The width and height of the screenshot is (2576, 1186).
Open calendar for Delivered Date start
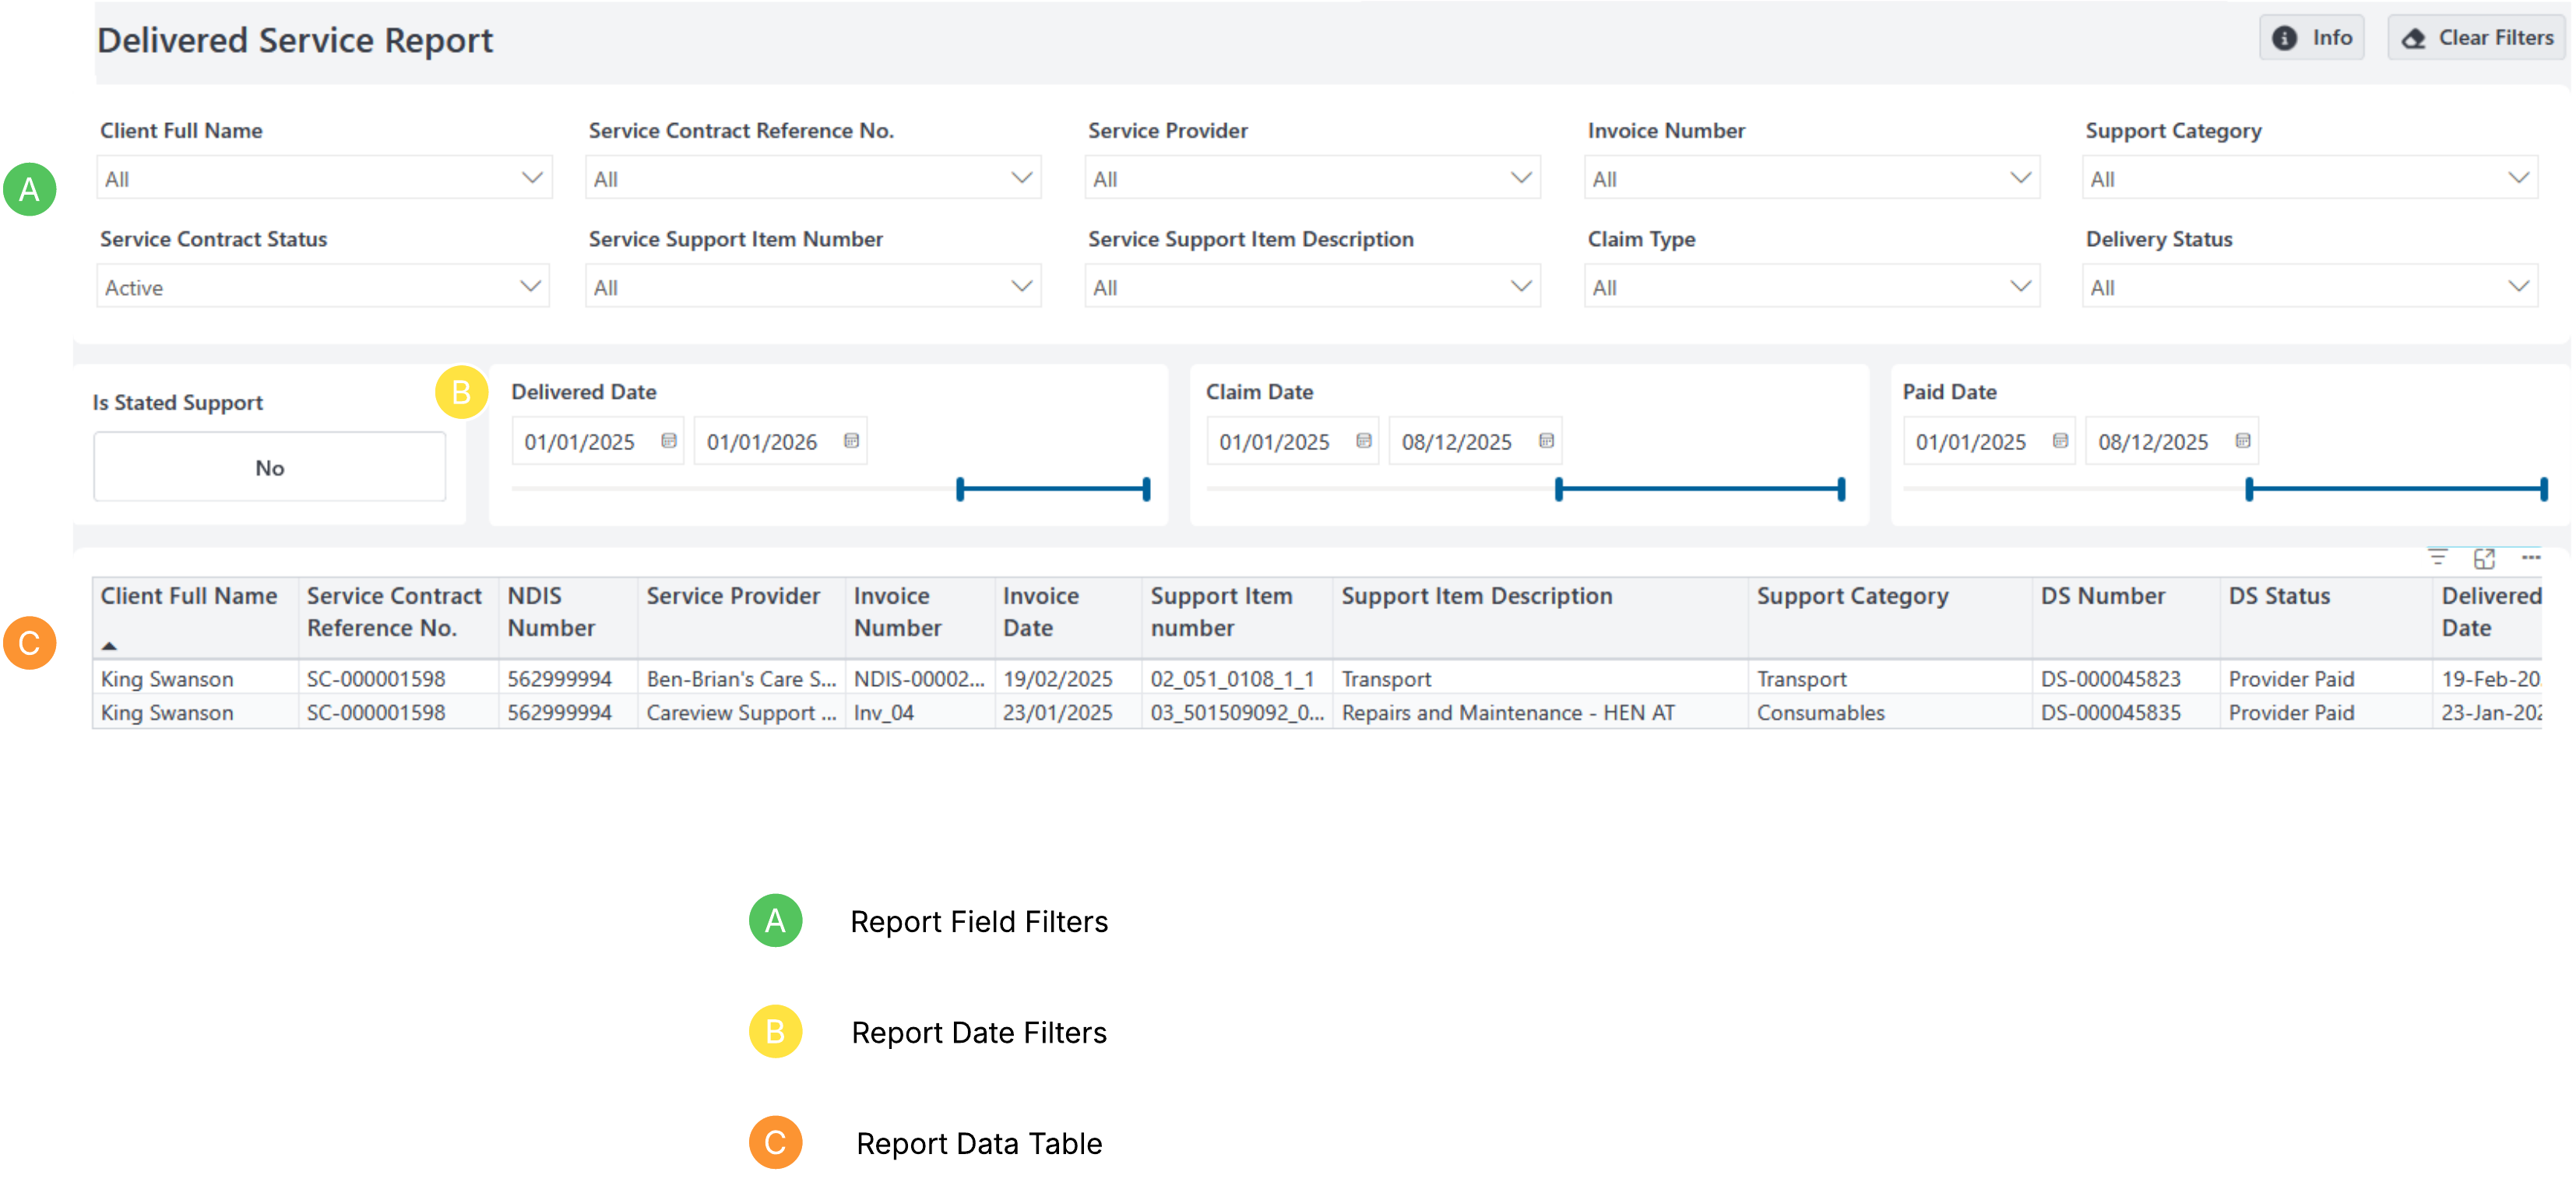[x=669, y=441]
